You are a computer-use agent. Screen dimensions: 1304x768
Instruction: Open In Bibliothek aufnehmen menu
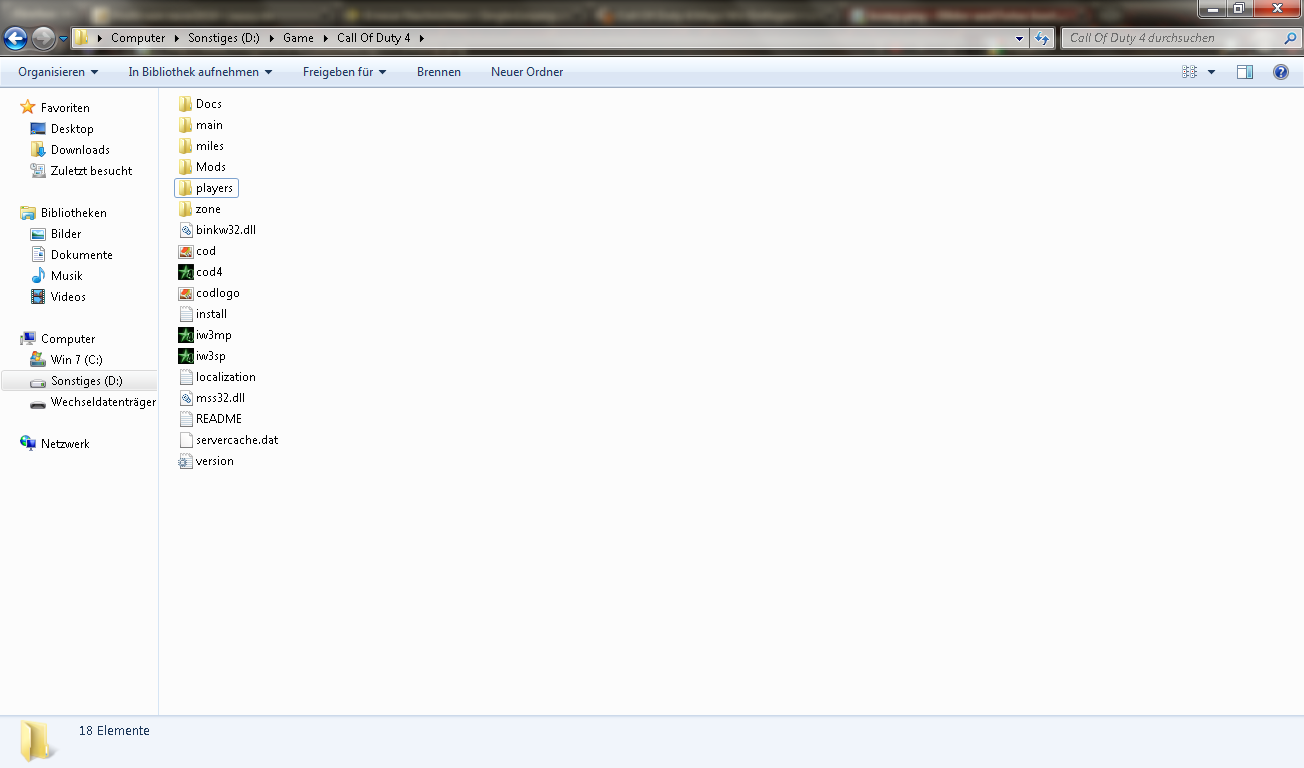pos(200,72)
